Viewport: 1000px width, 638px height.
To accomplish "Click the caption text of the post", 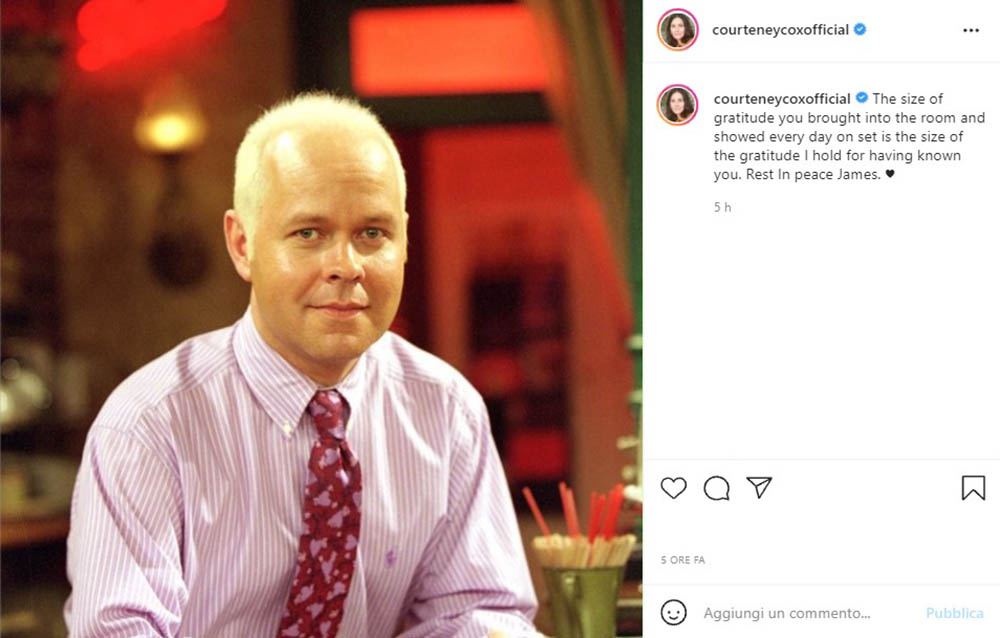I will coord(849,137).
